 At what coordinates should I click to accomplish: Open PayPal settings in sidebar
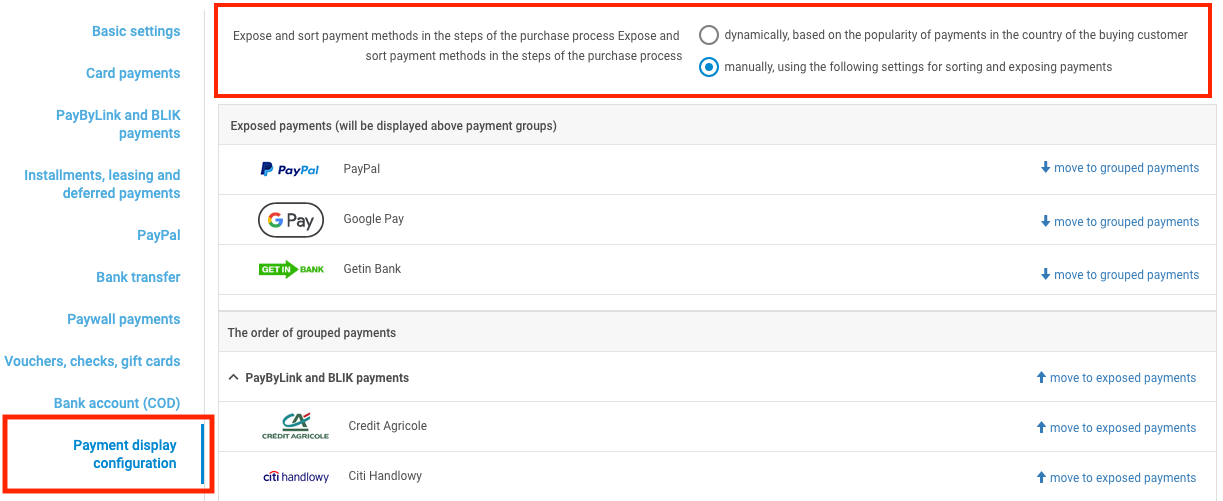[x=159, y=235]
